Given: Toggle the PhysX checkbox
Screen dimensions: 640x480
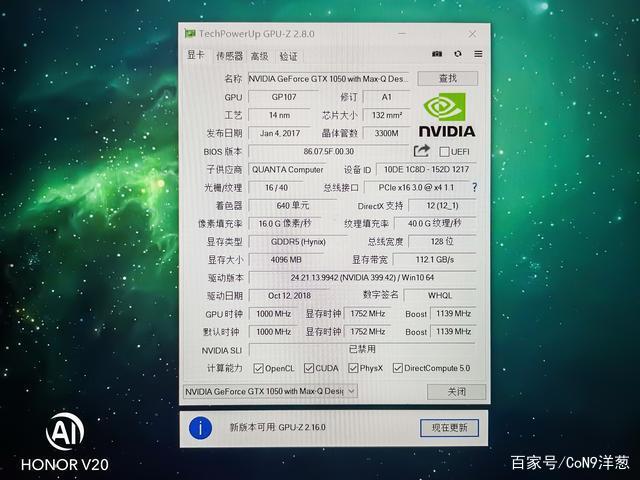Looking at the screenshot, I should (x=353, y=368).
